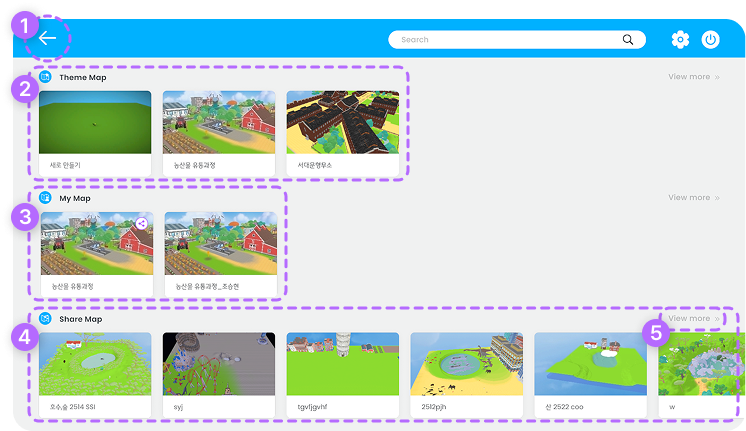Click share icon on My Map thumbnail

click(x=142, y=224)
